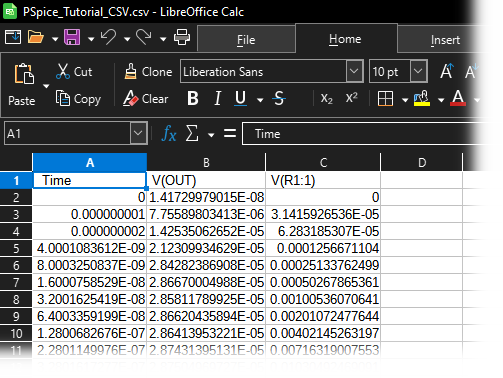Cut the selected cell contents
Image resolution: width=503 pixels, height=378 pixels.
pyautogui.click(x=74, y=72)
